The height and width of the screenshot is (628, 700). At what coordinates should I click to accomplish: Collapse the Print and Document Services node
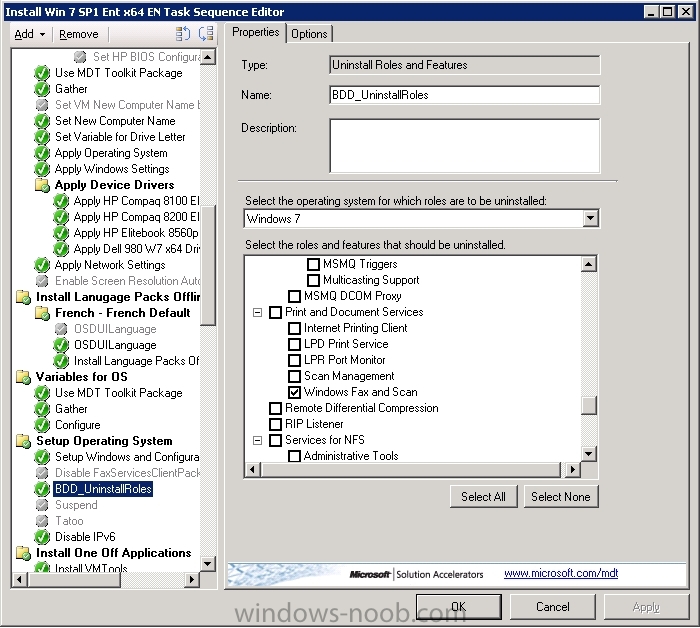click(257, 312)
